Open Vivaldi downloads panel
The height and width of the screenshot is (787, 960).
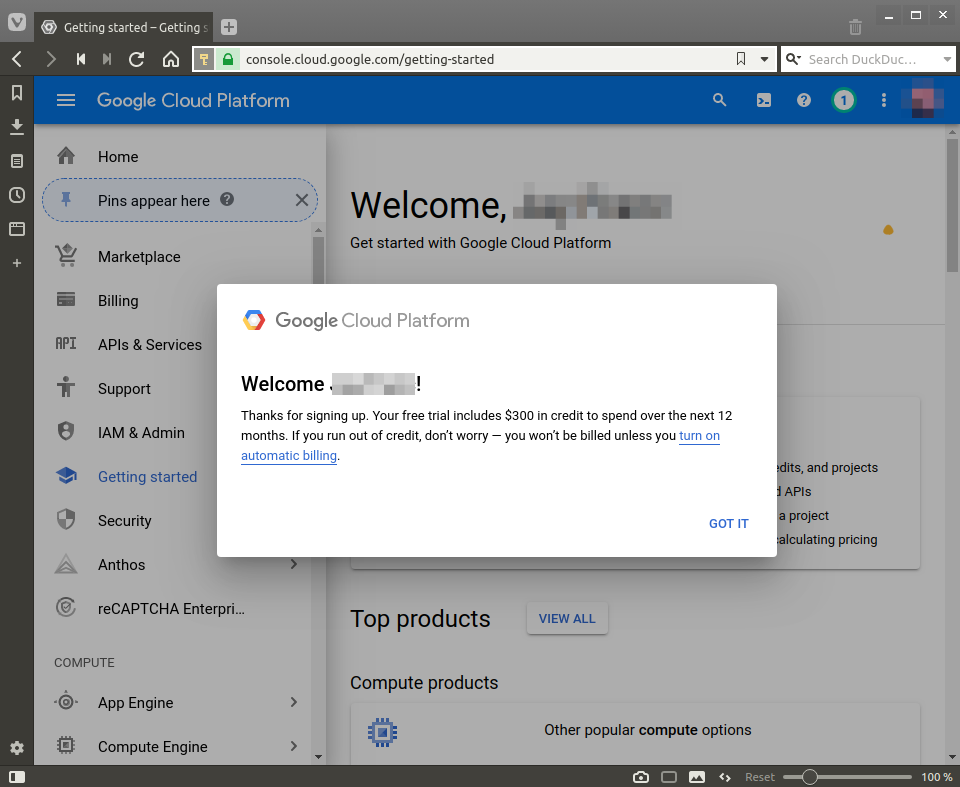point(17,127)
